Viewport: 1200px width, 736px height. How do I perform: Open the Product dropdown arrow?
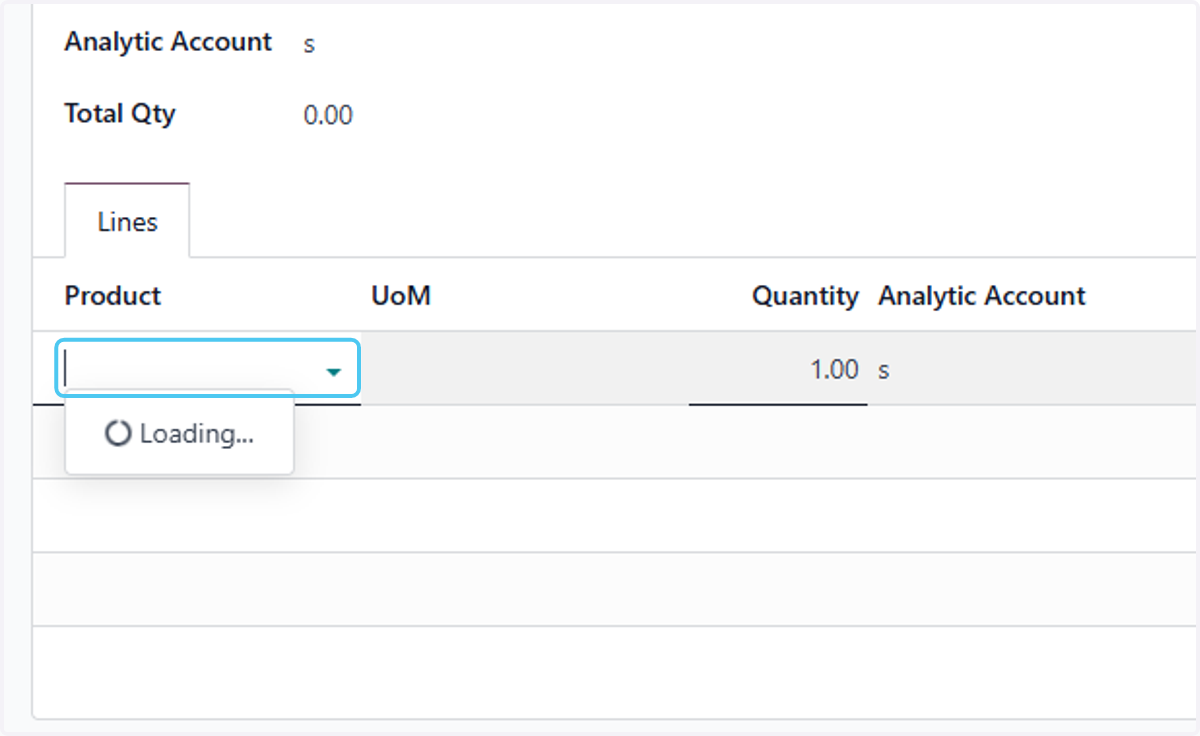334,372
